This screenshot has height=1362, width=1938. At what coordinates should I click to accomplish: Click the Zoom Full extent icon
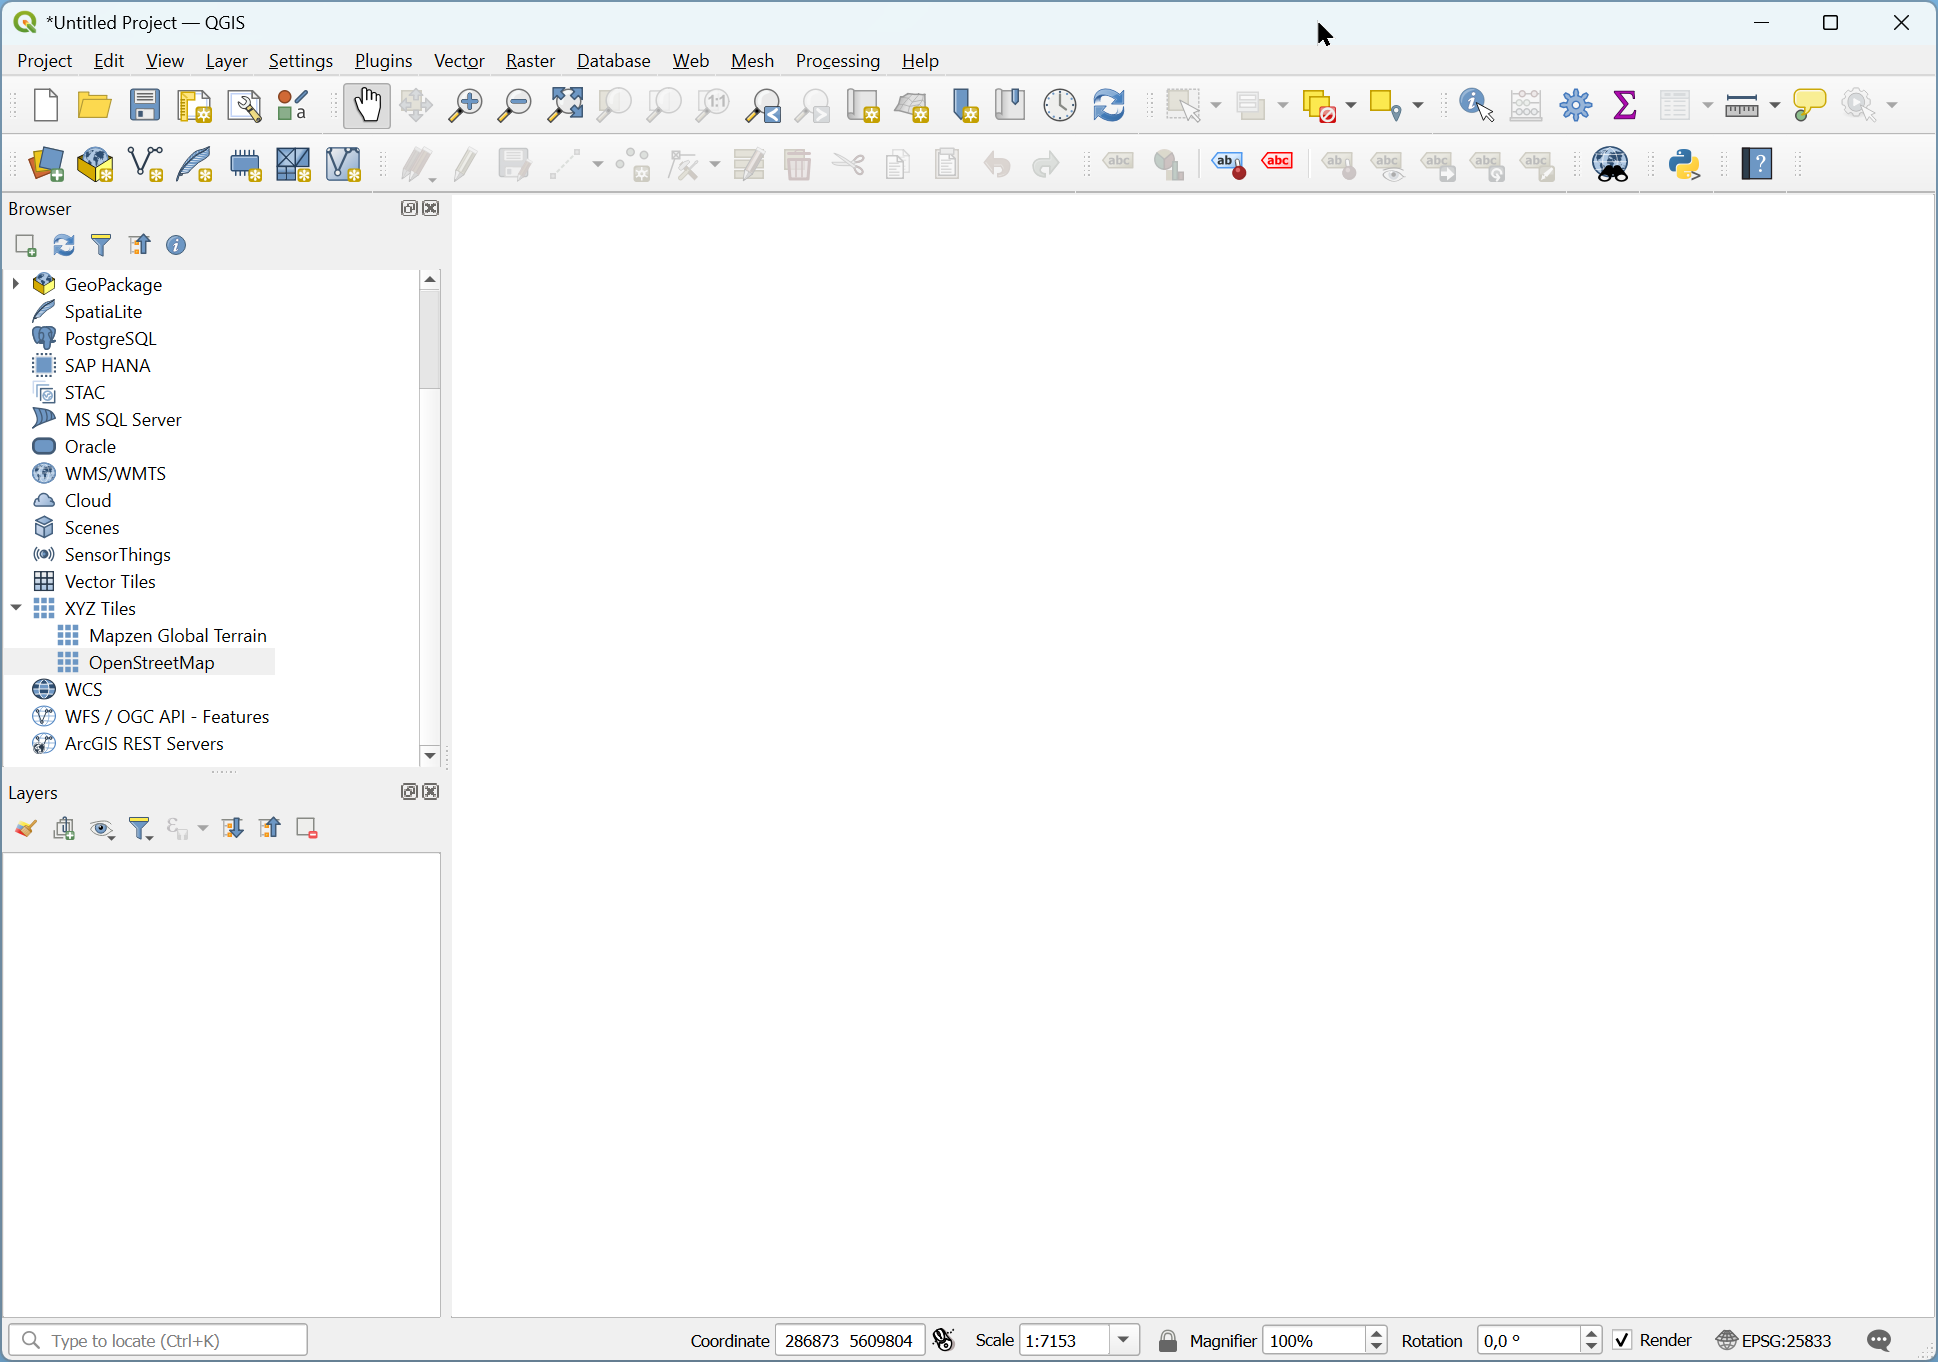click(x=565, y=105)
